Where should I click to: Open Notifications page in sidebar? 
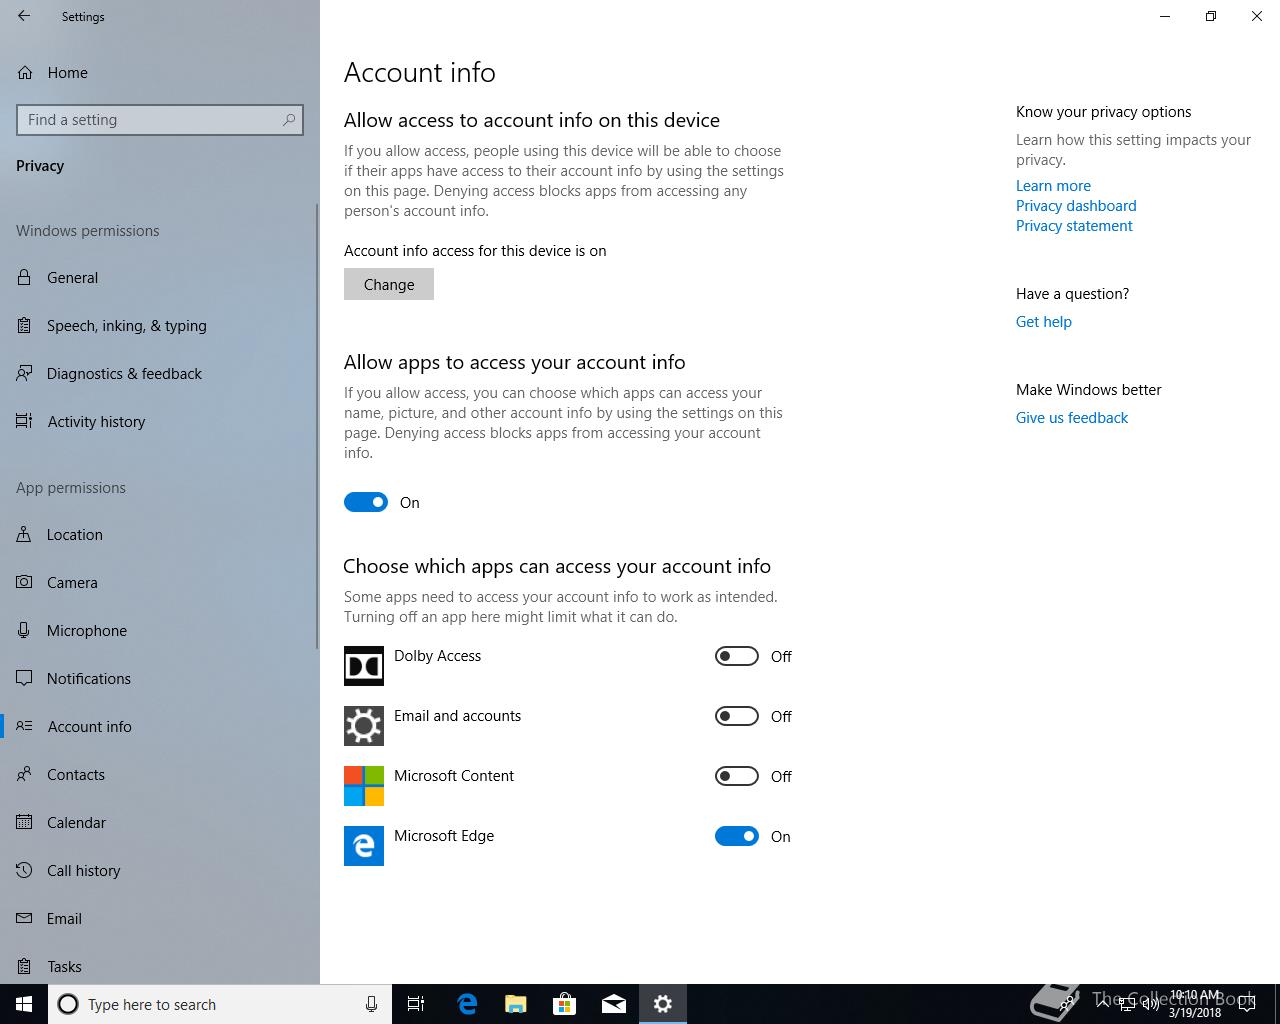point(158,678)
